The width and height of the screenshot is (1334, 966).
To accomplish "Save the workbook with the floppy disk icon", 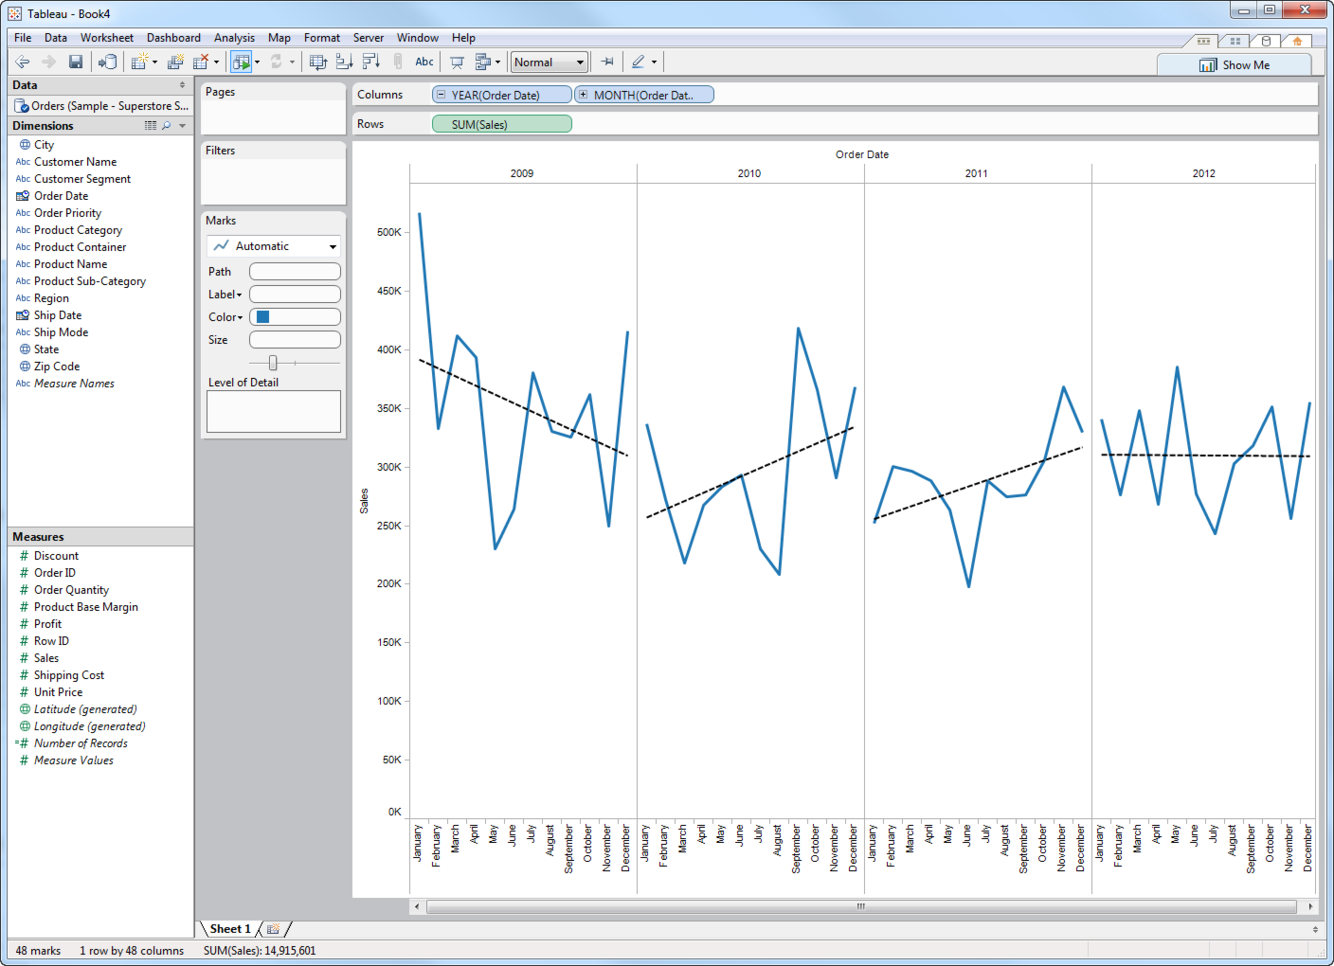I will [x=75, y=62].
